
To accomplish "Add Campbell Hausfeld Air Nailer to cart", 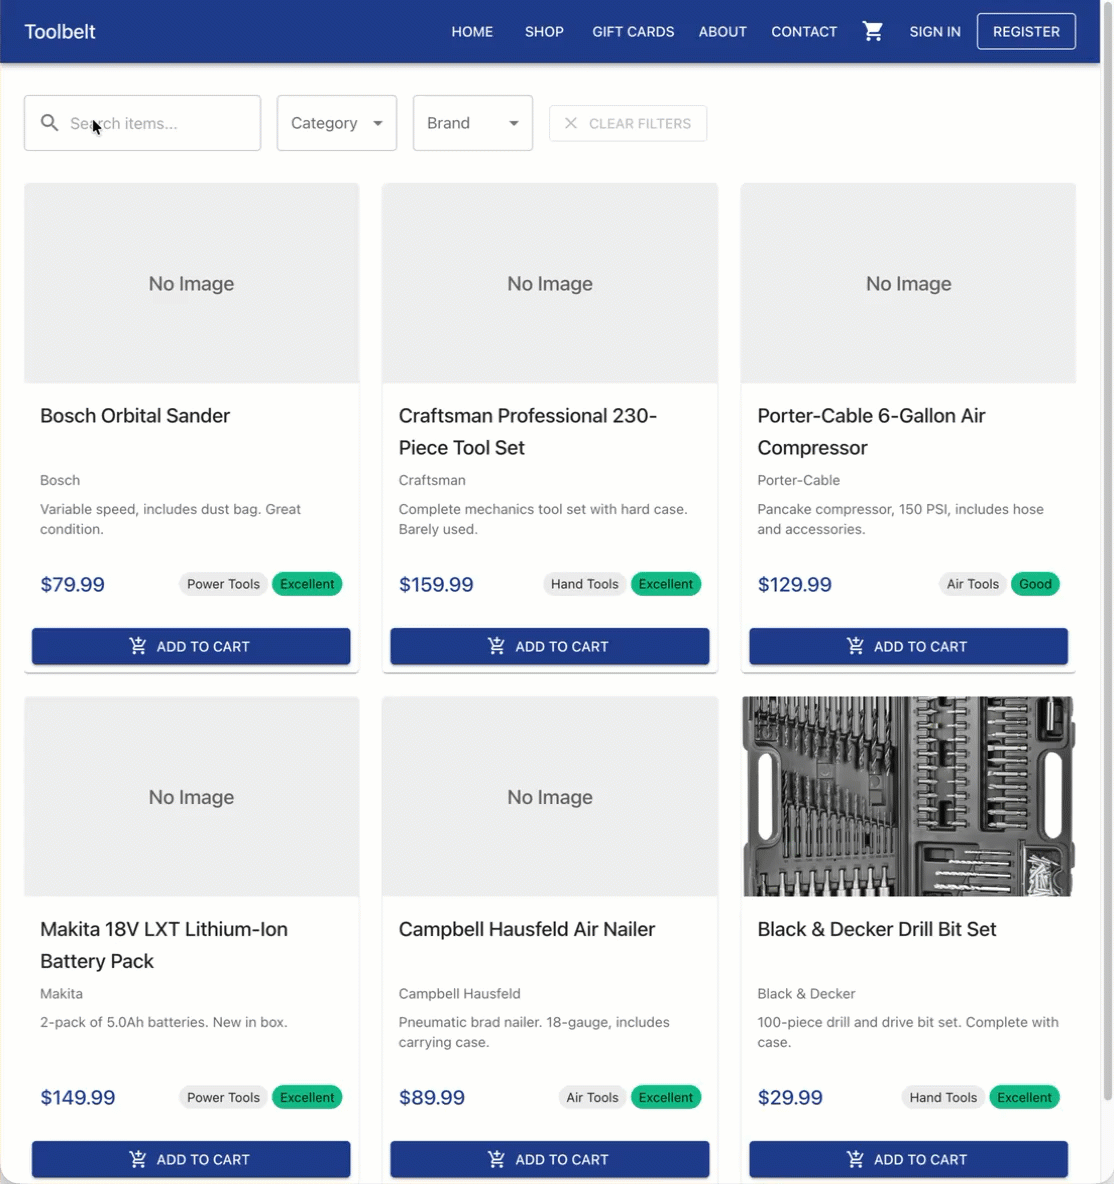I will pos(550,1159).
